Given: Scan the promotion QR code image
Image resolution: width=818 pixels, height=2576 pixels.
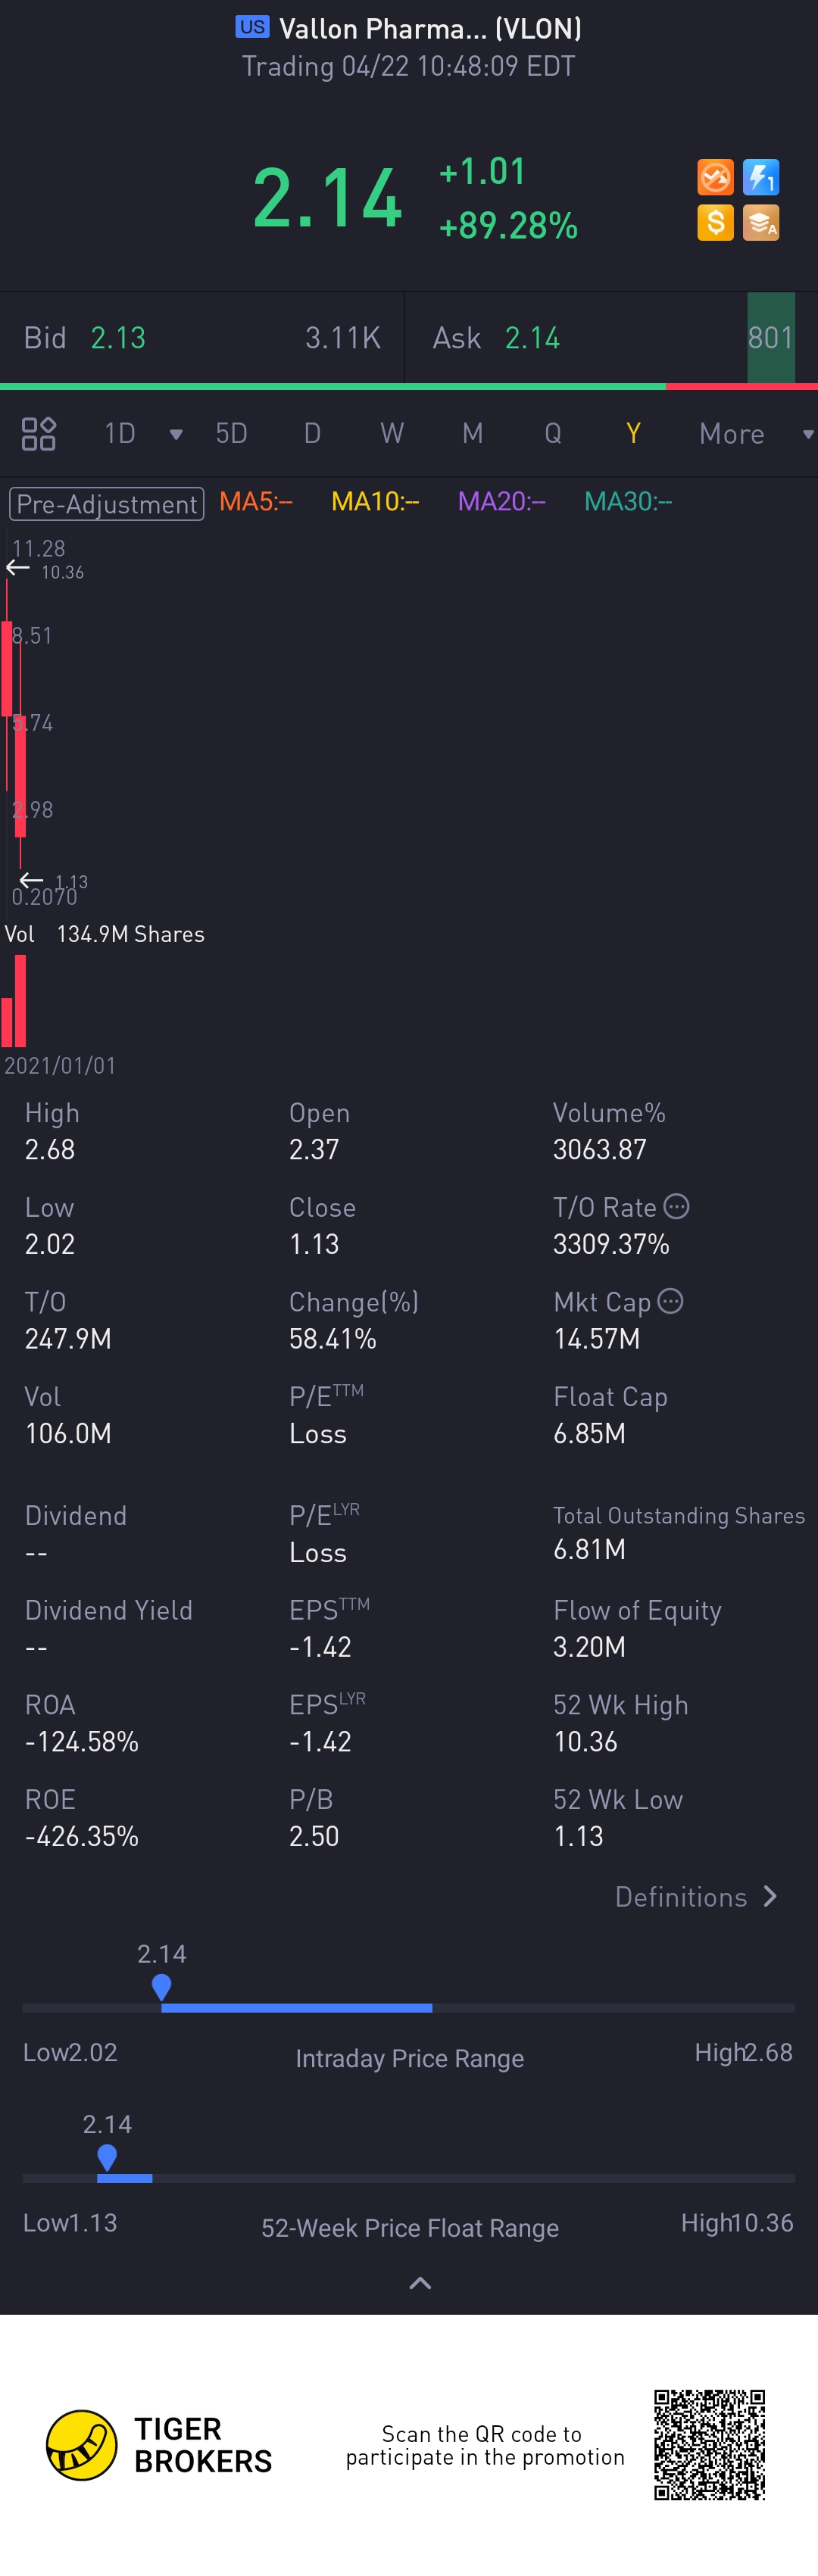Looking at the screenshot, I should pos(709,2444).
